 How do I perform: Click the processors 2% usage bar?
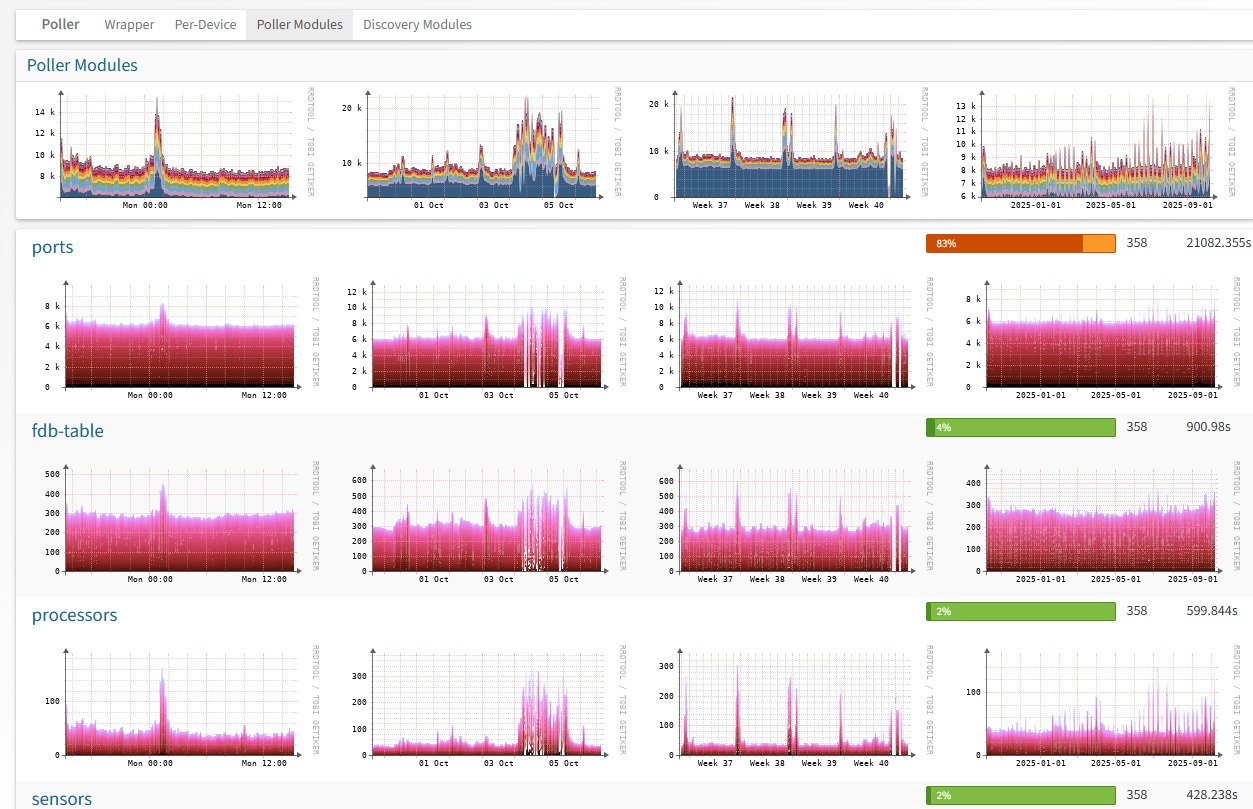[x=1020, y=611]
